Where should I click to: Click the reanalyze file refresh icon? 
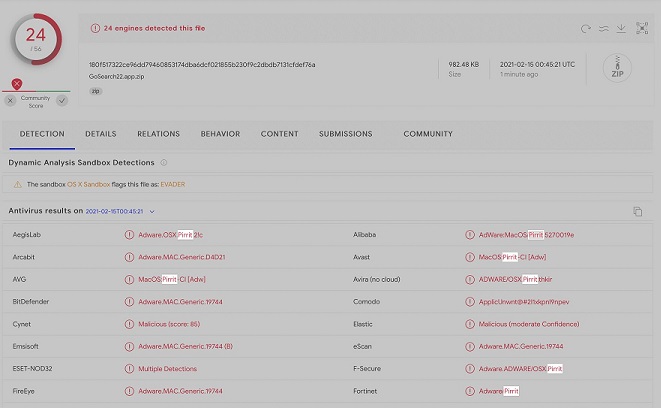(586, 29)
